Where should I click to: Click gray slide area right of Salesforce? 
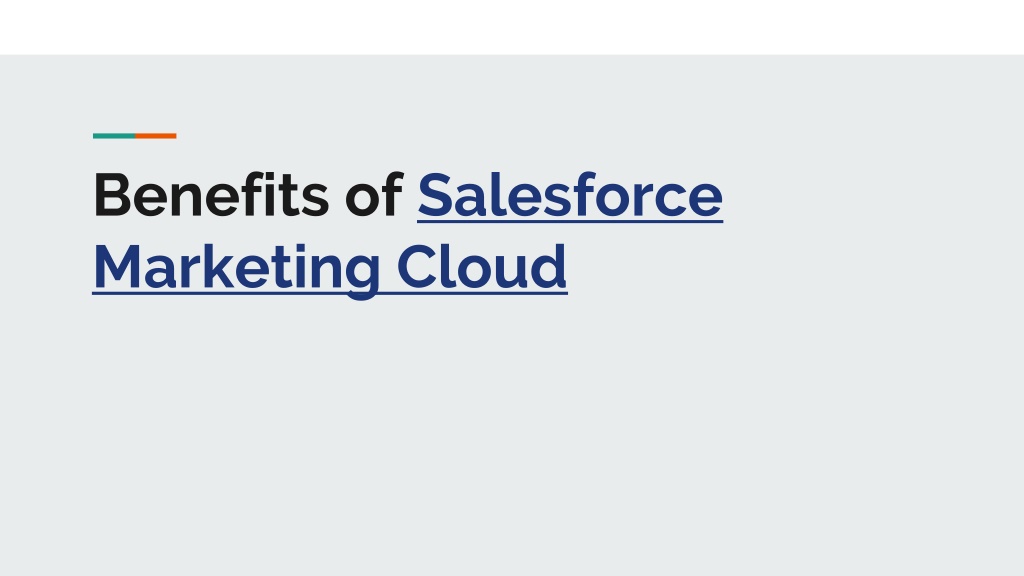[869, 195]
